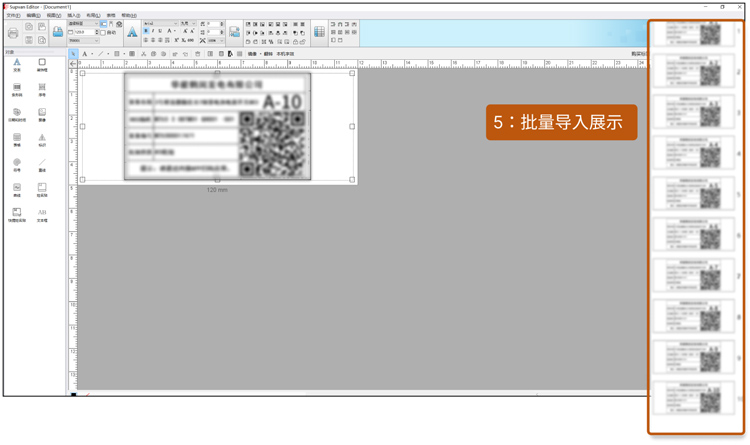The image size is (750, 445).
Task: Click the superscript X icon
Action: [x=176, y=40]
